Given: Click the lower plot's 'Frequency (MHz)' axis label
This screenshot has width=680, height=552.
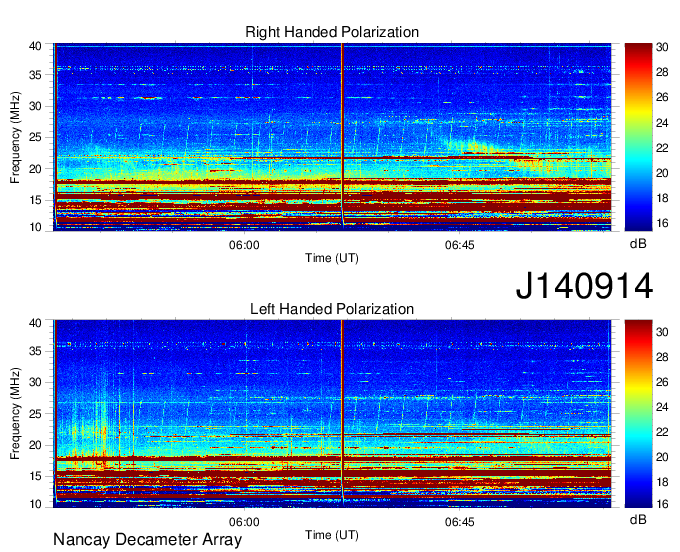Looking at the screenshot, I should [x=15, y=414].
